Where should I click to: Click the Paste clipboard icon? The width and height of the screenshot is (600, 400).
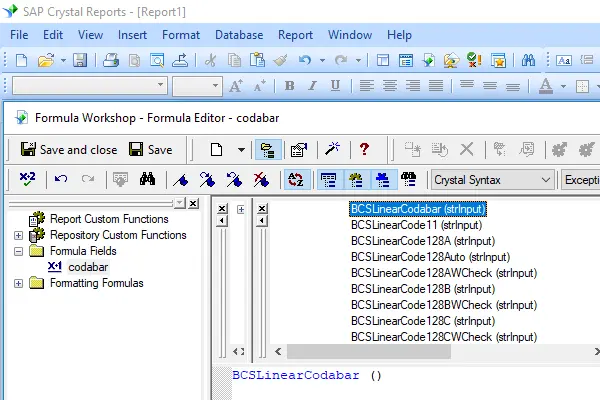point(258,60)
